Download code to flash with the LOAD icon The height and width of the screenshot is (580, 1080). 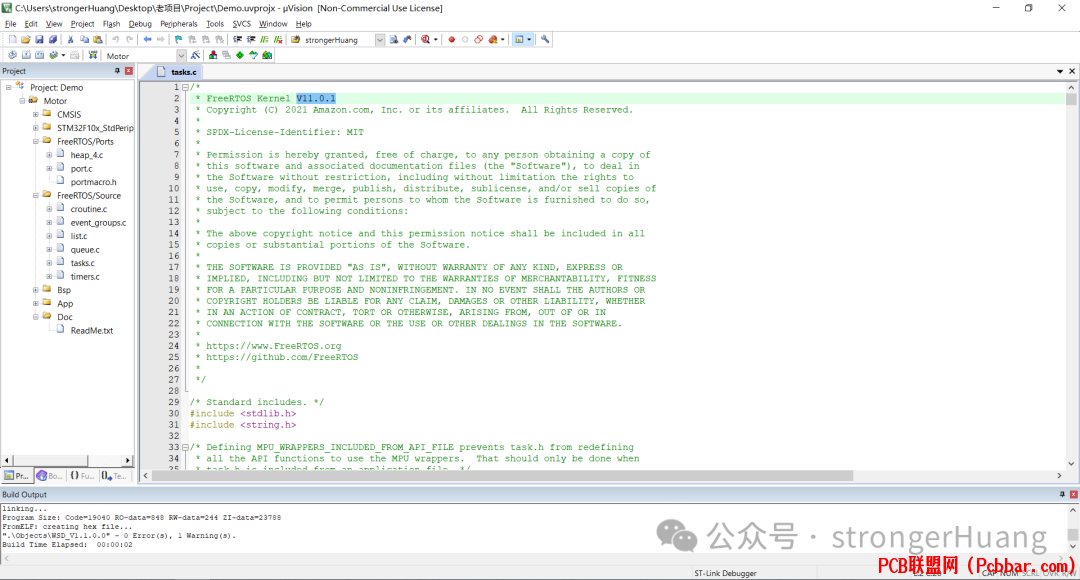pos(92,55)
